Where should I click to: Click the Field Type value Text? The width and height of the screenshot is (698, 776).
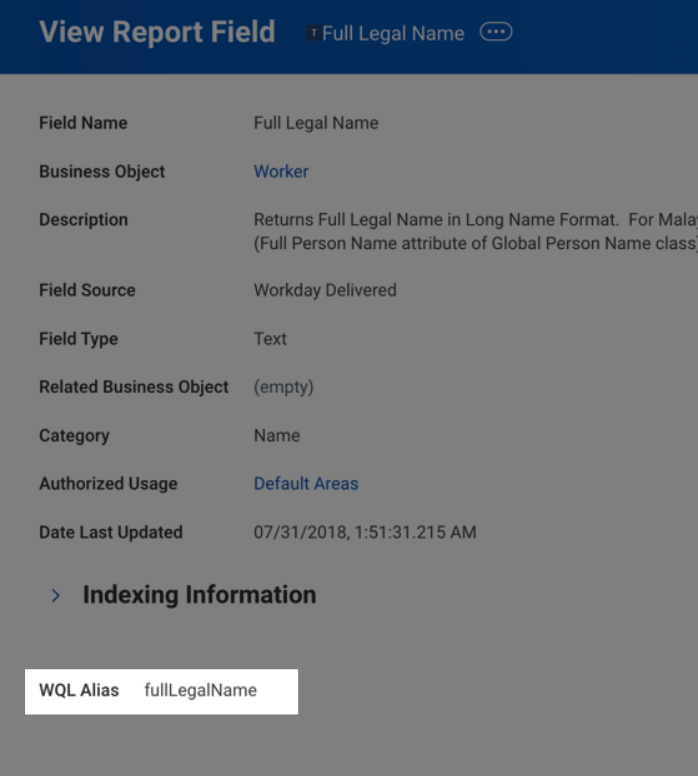coord(270,338)
